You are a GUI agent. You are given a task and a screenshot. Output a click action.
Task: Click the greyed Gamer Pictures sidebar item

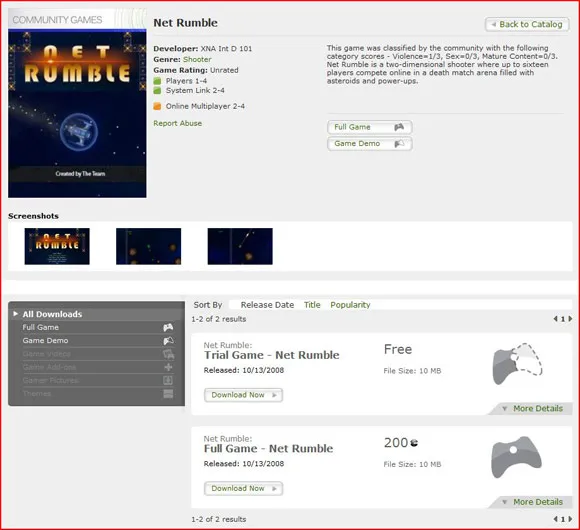pyautogui.click(x=51, y=380)
